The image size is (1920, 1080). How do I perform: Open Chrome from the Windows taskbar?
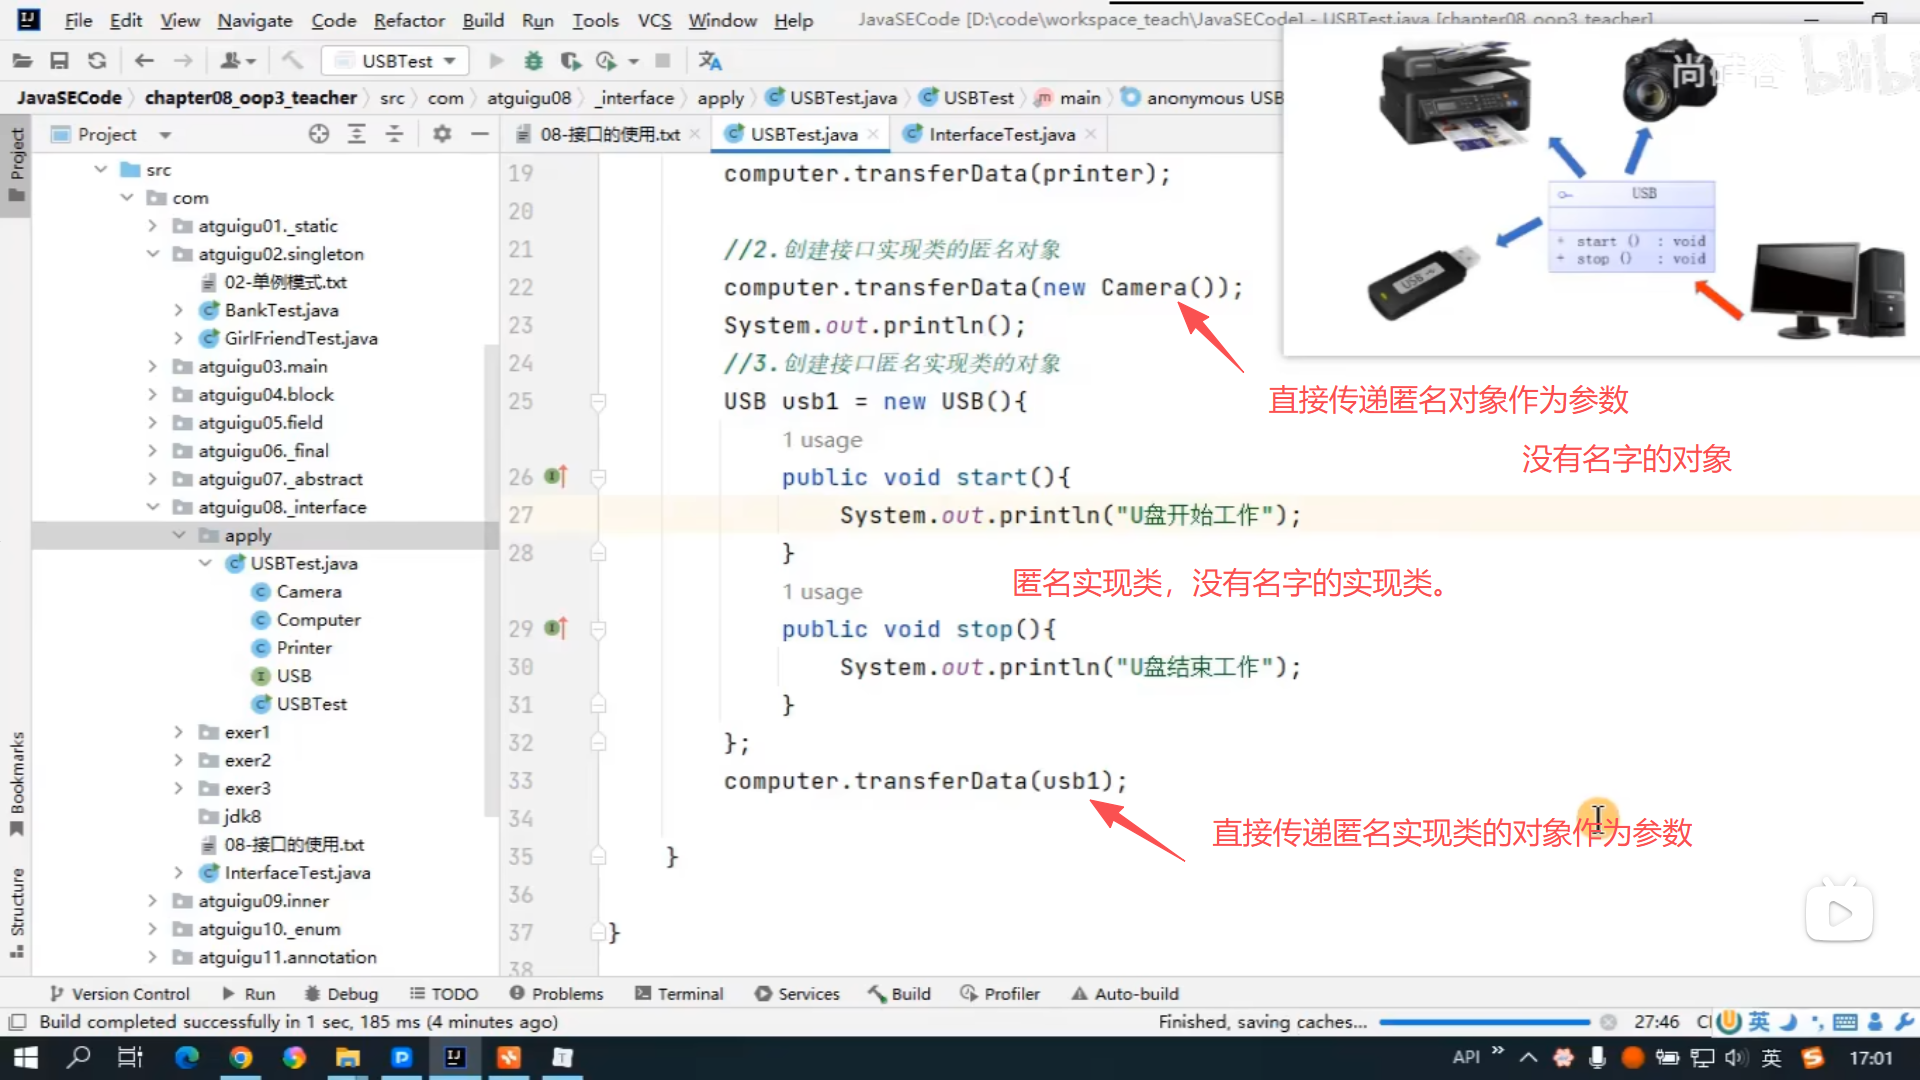(x=241, y=1058)
